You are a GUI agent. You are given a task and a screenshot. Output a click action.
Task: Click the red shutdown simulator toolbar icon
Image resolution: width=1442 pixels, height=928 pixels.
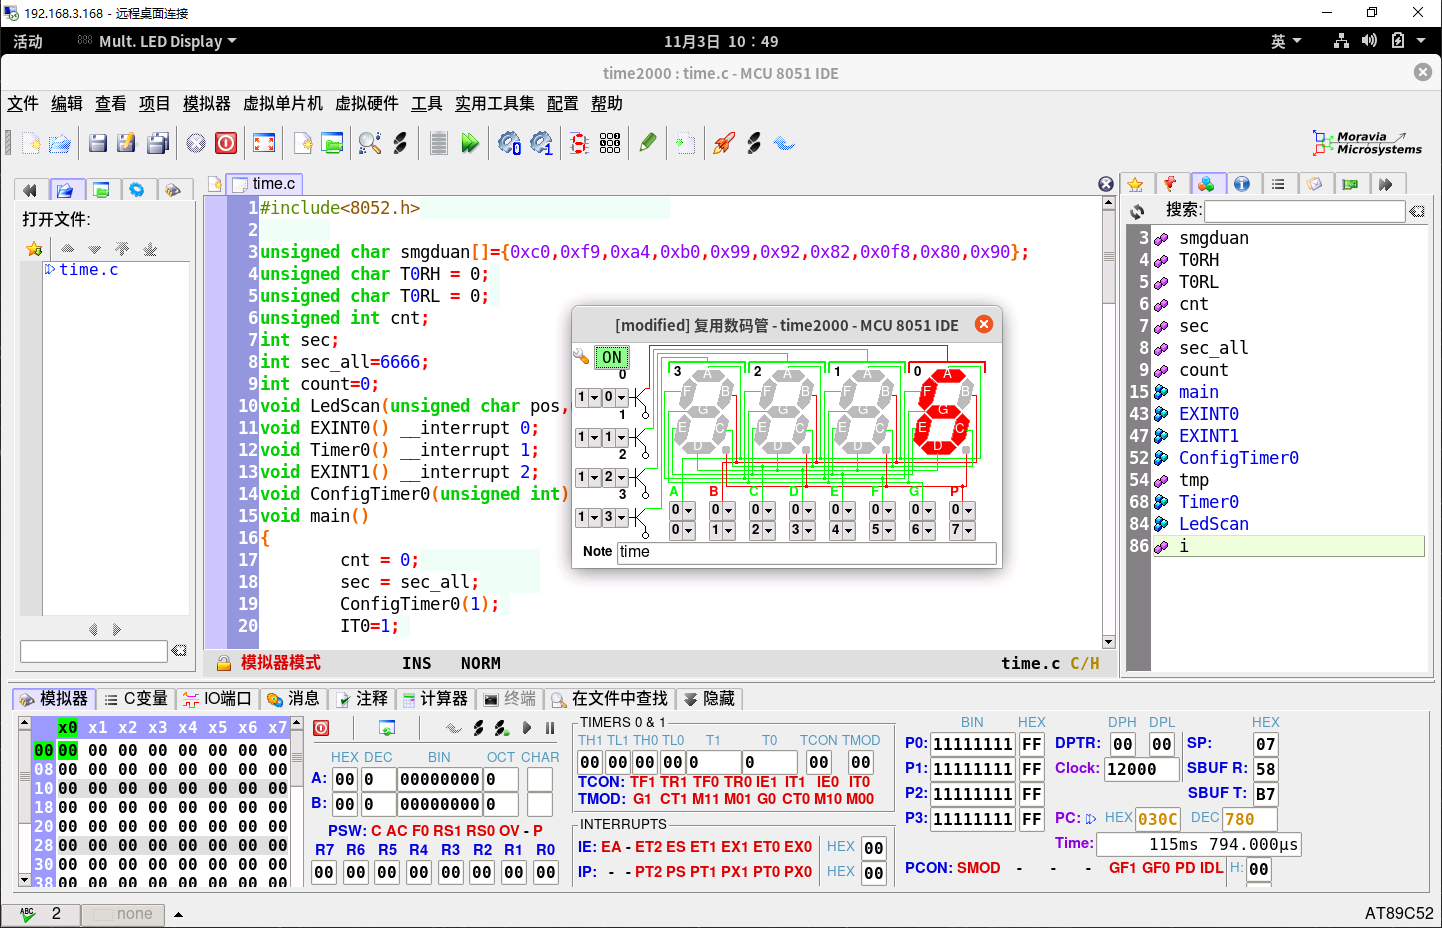pos(226,144)
